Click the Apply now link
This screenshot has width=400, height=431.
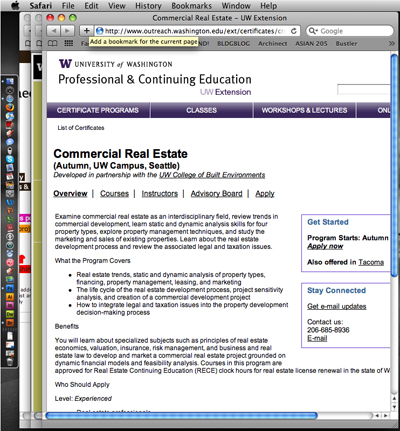tap(325, 246)
